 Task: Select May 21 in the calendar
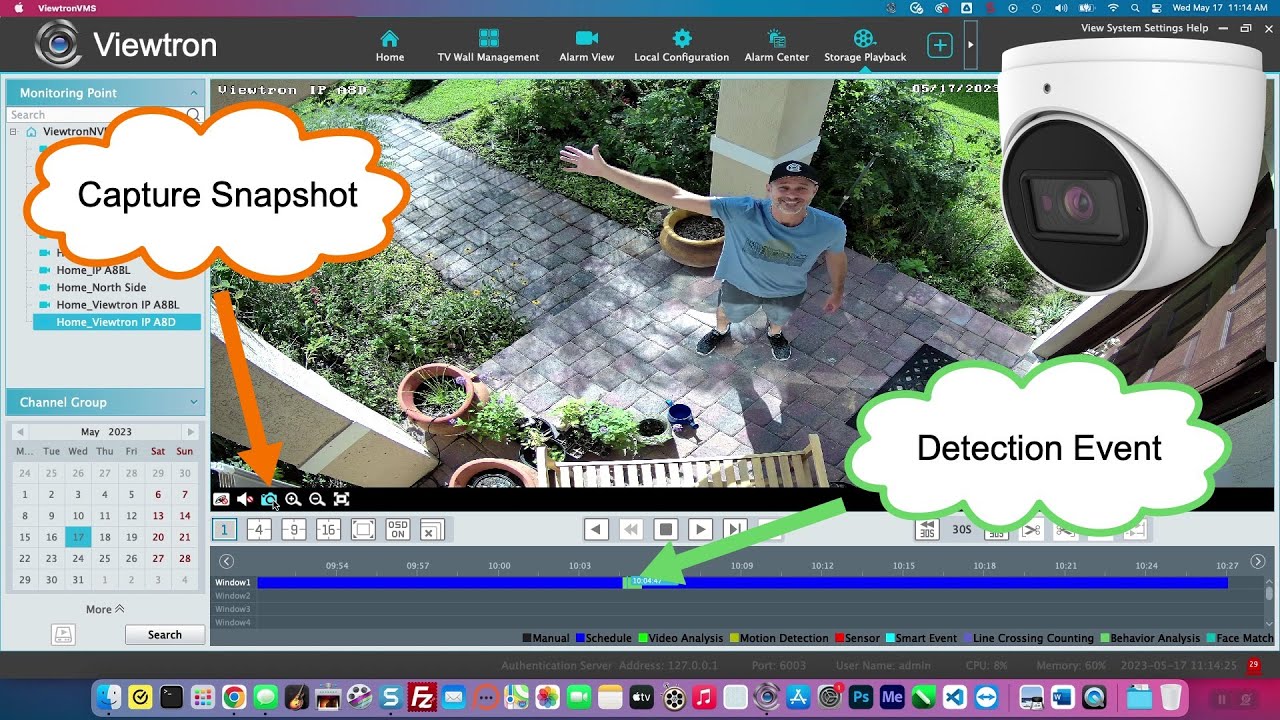(x=184, y=537)
